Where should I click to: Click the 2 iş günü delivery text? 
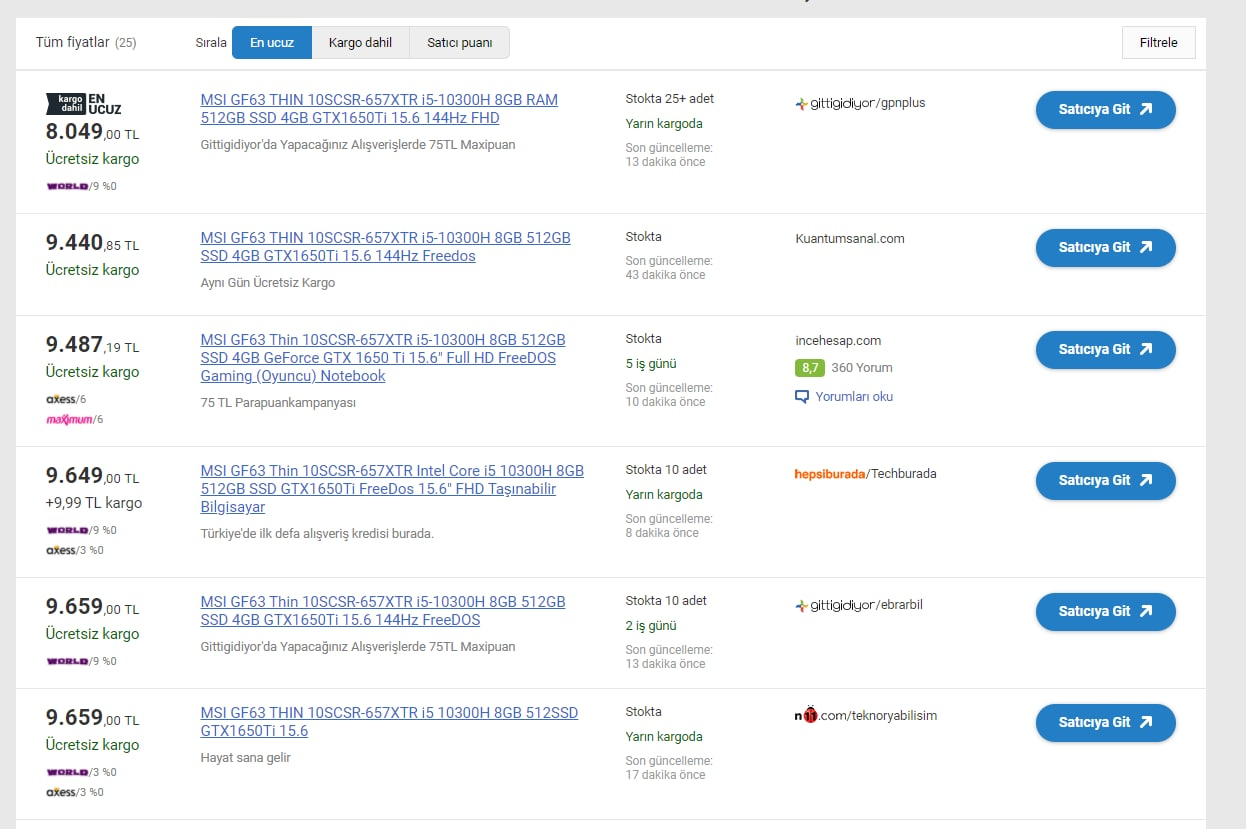click(651, 626)
